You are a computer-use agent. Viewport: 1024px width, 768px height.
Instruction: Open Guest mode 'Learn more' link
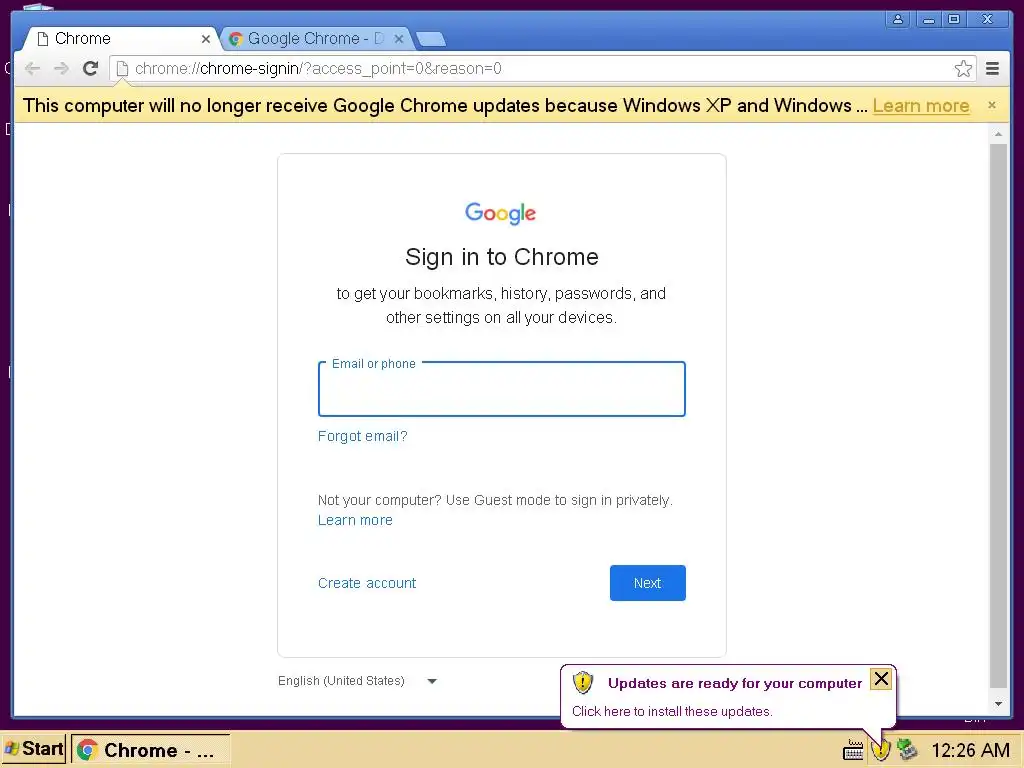click(355, 520)
